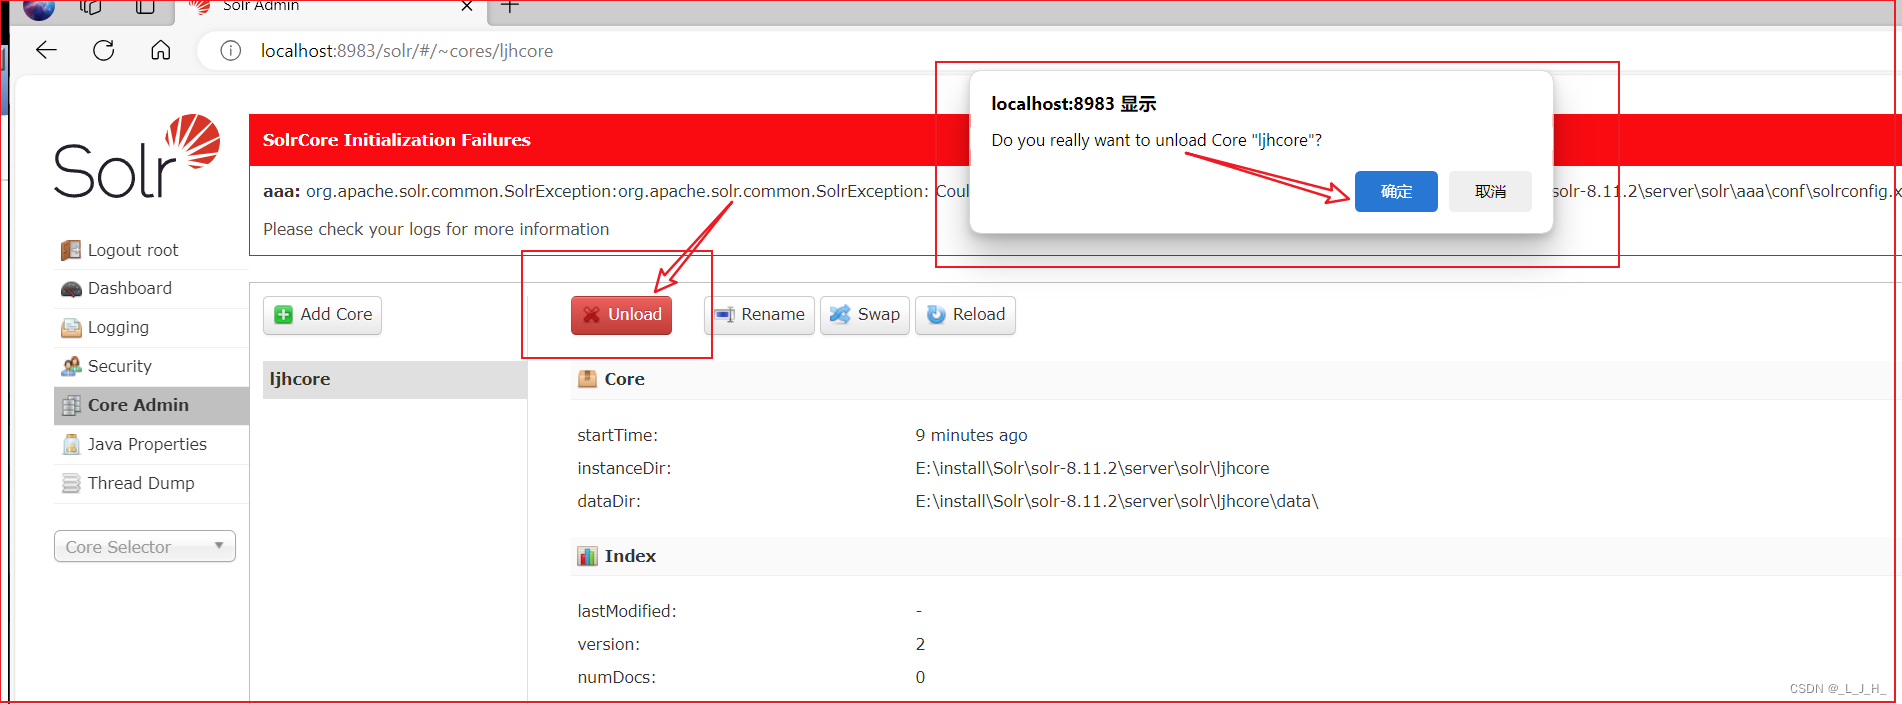Go back with the browser back arrow
This screenshot has height=704, width=1902.
click(46, 50)
